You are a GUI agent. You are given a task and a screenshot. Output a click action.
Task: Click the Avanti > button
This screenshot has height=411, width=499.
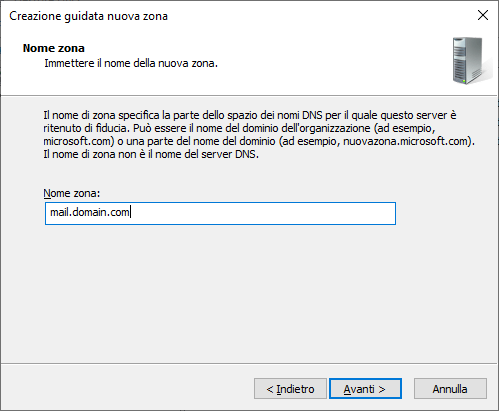(365, 388)
